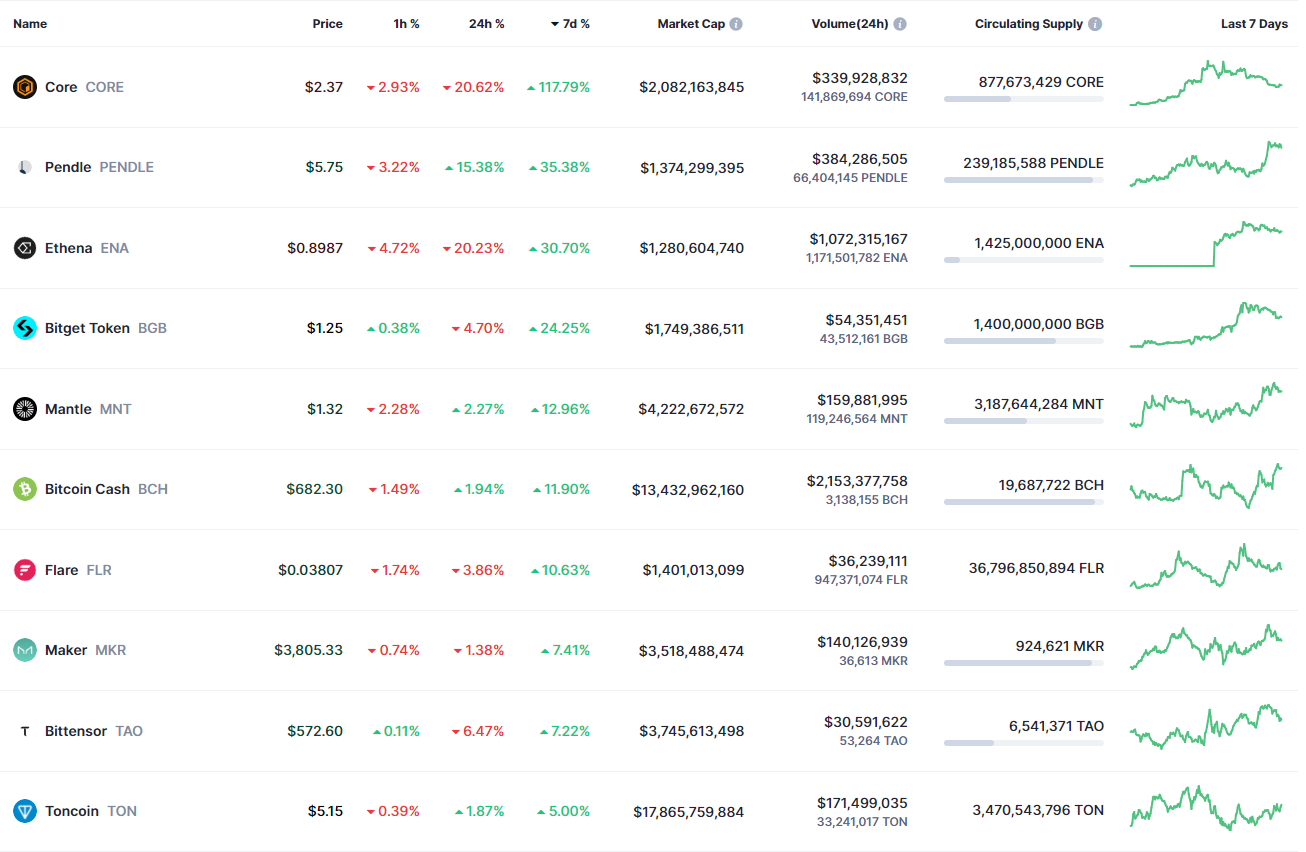Screen dimensions: 1306x852
Task: Click Ethena's circulating supply progress bar
Action: point(1024,260)
